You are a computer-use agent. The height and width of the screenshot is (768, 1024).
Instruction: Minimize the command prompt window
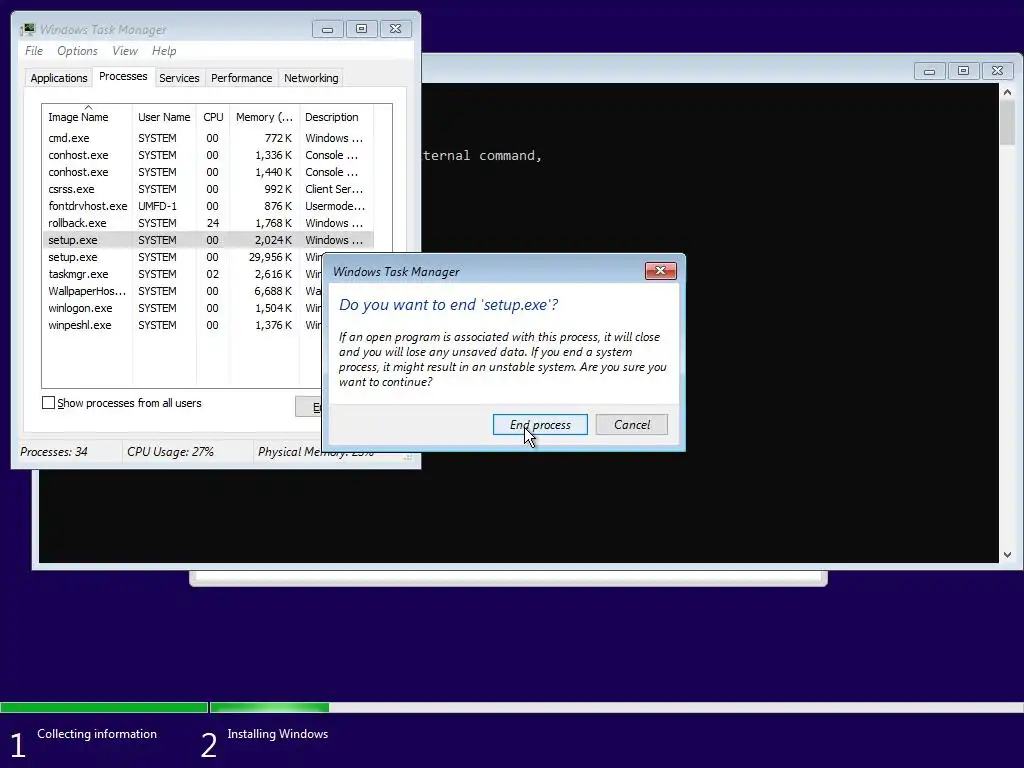929,71
